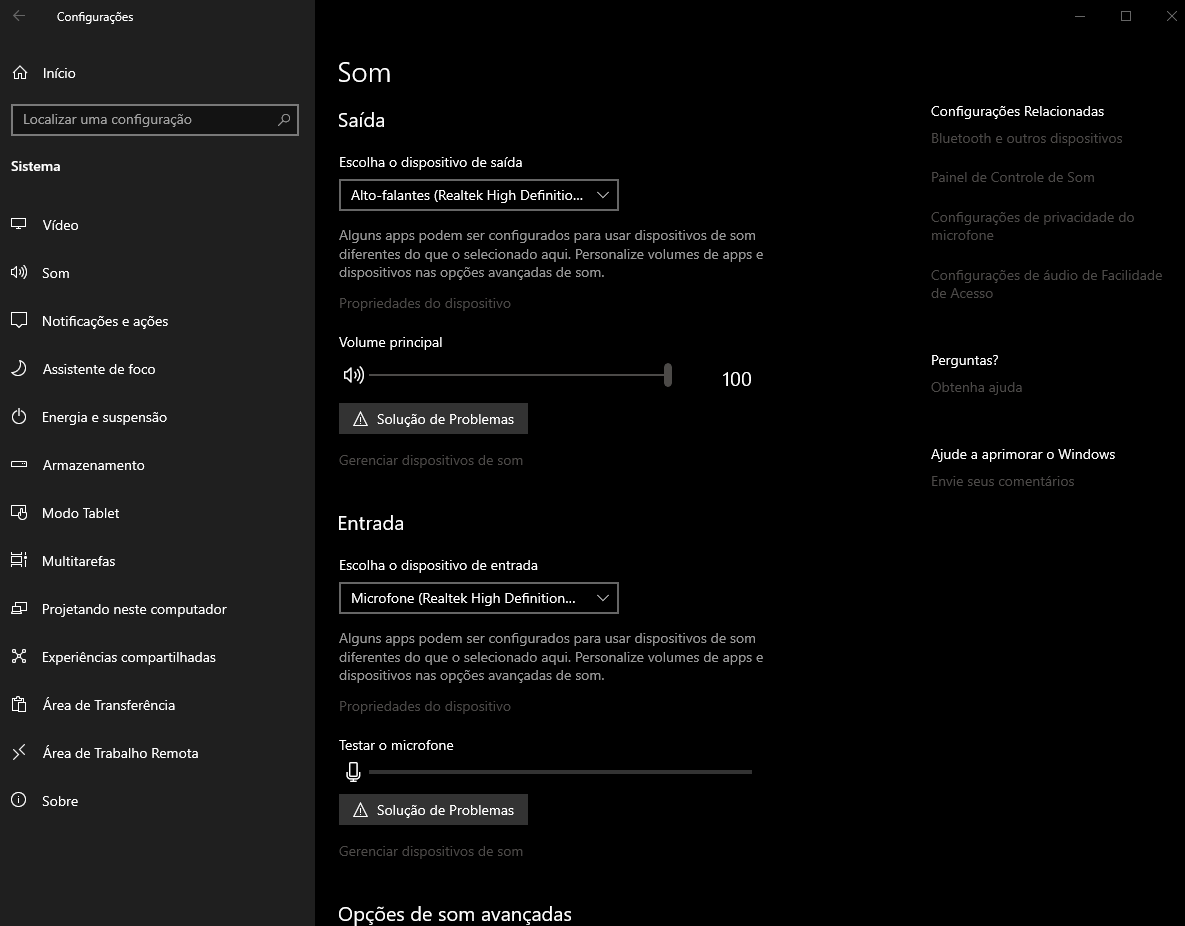Select Notificações e ações in sidebar
Image resolution: width=1185 pixels, height=926 pixels.
pos(157,321)
